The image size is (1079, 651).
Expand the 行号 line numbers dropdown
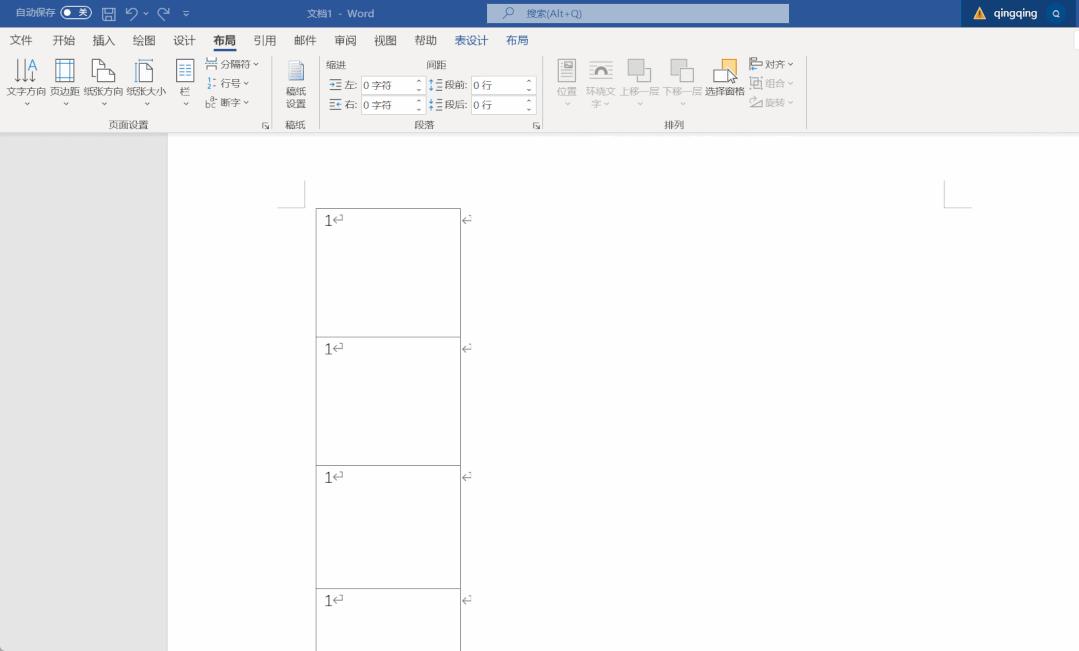tap(229, 83)
